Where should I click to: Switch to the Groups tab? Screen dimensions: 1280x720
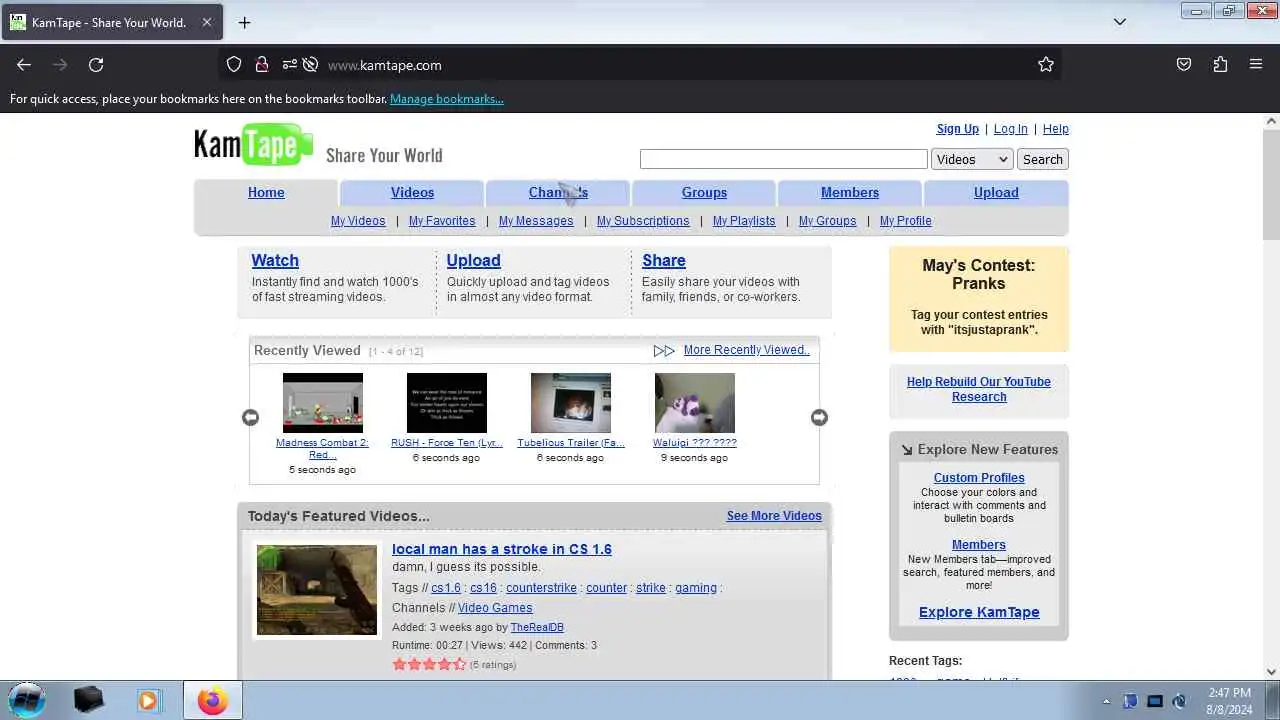coord(704,192)
